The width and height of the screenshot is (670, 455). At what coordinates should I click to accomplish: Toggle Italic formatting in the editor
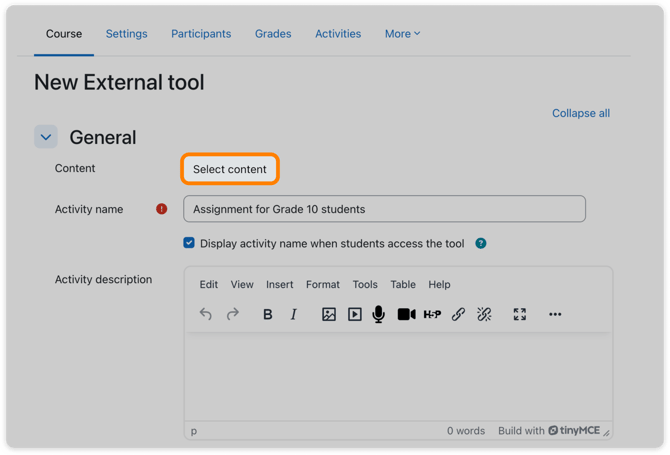pyautogui.click(x=294, y=314)
